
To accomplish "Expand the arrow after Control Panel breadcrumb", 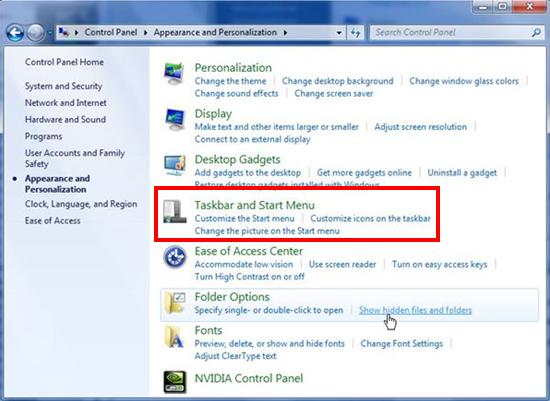I will [145, 33].
